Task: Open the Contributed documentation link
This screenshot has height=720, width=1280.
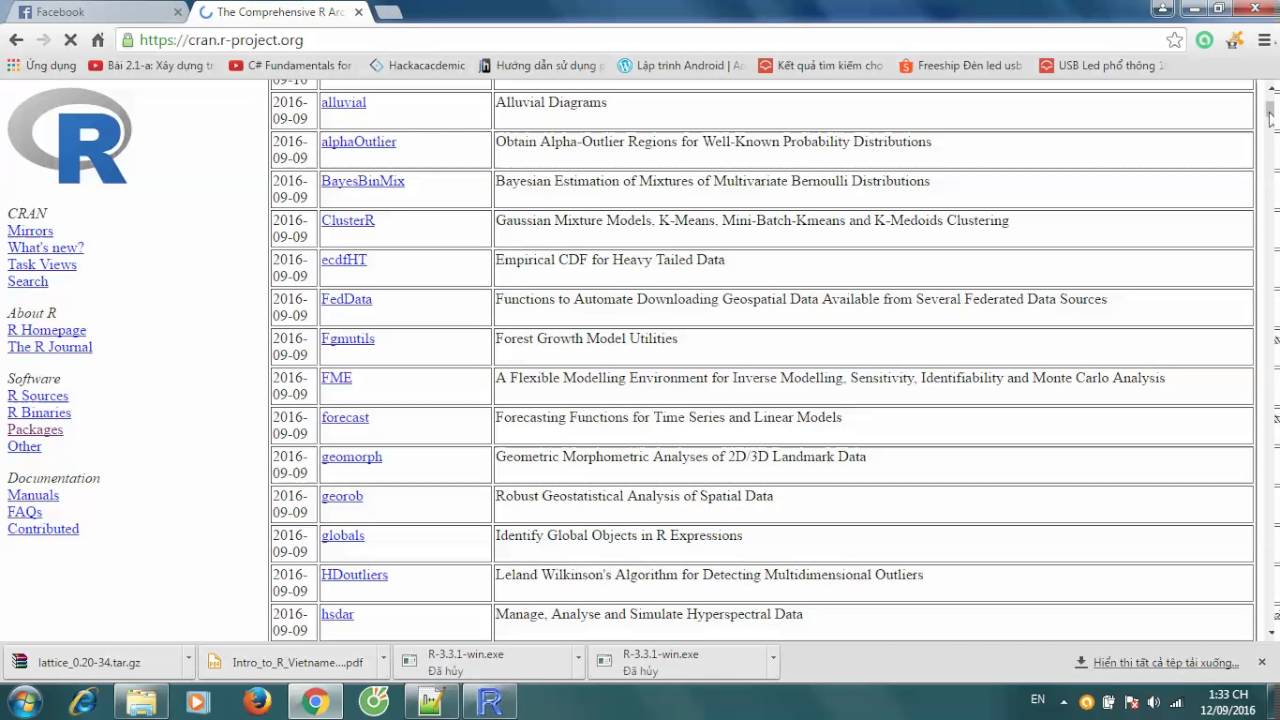Action: coord(43,529)
